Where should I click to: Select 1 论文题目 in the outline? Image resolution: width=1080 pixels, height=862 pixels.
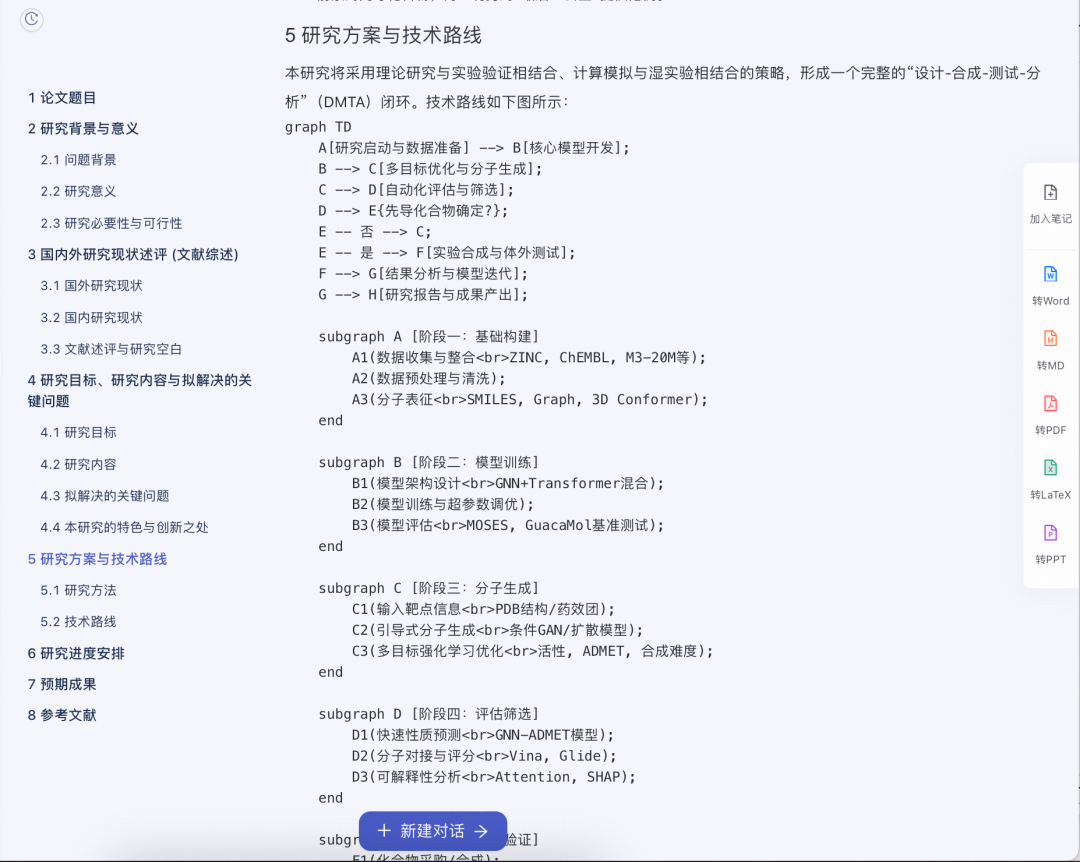pyautogui.click(x=61, y=97)
